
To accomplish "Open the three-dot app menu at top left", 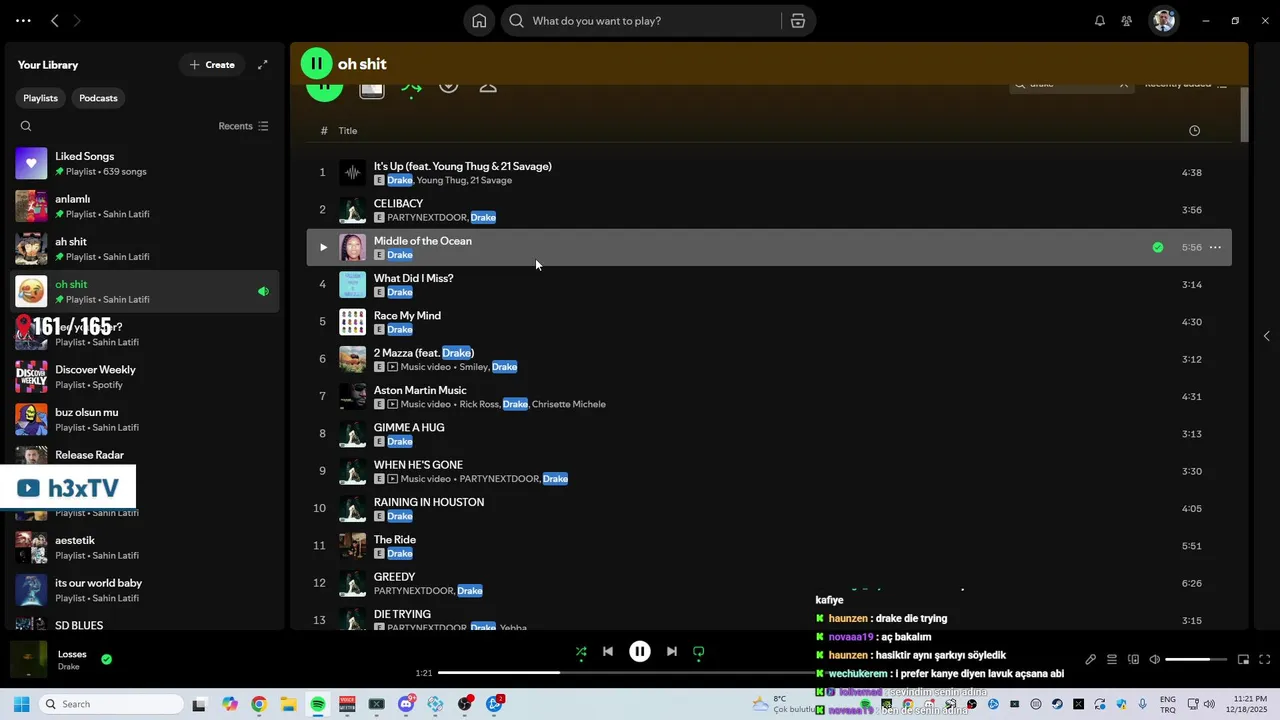I will coord(23,20).
